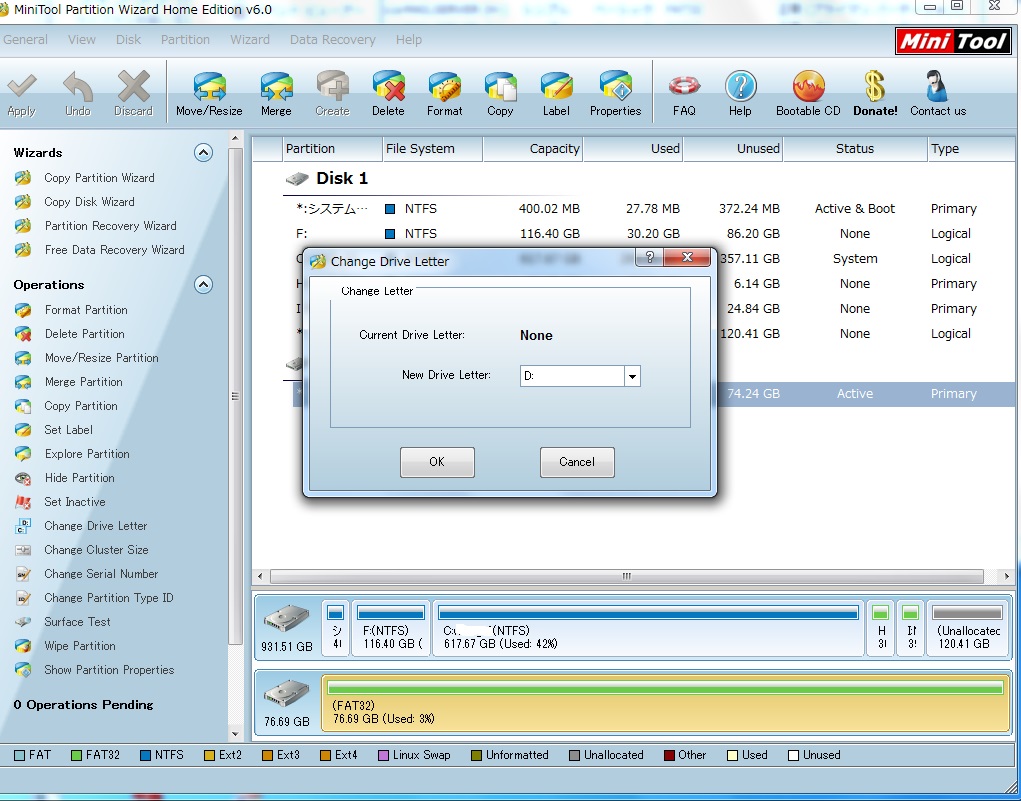Close the Change Drive Letter dialog
This screenshot has height=801, width=1021.
[x=687, y=257]
